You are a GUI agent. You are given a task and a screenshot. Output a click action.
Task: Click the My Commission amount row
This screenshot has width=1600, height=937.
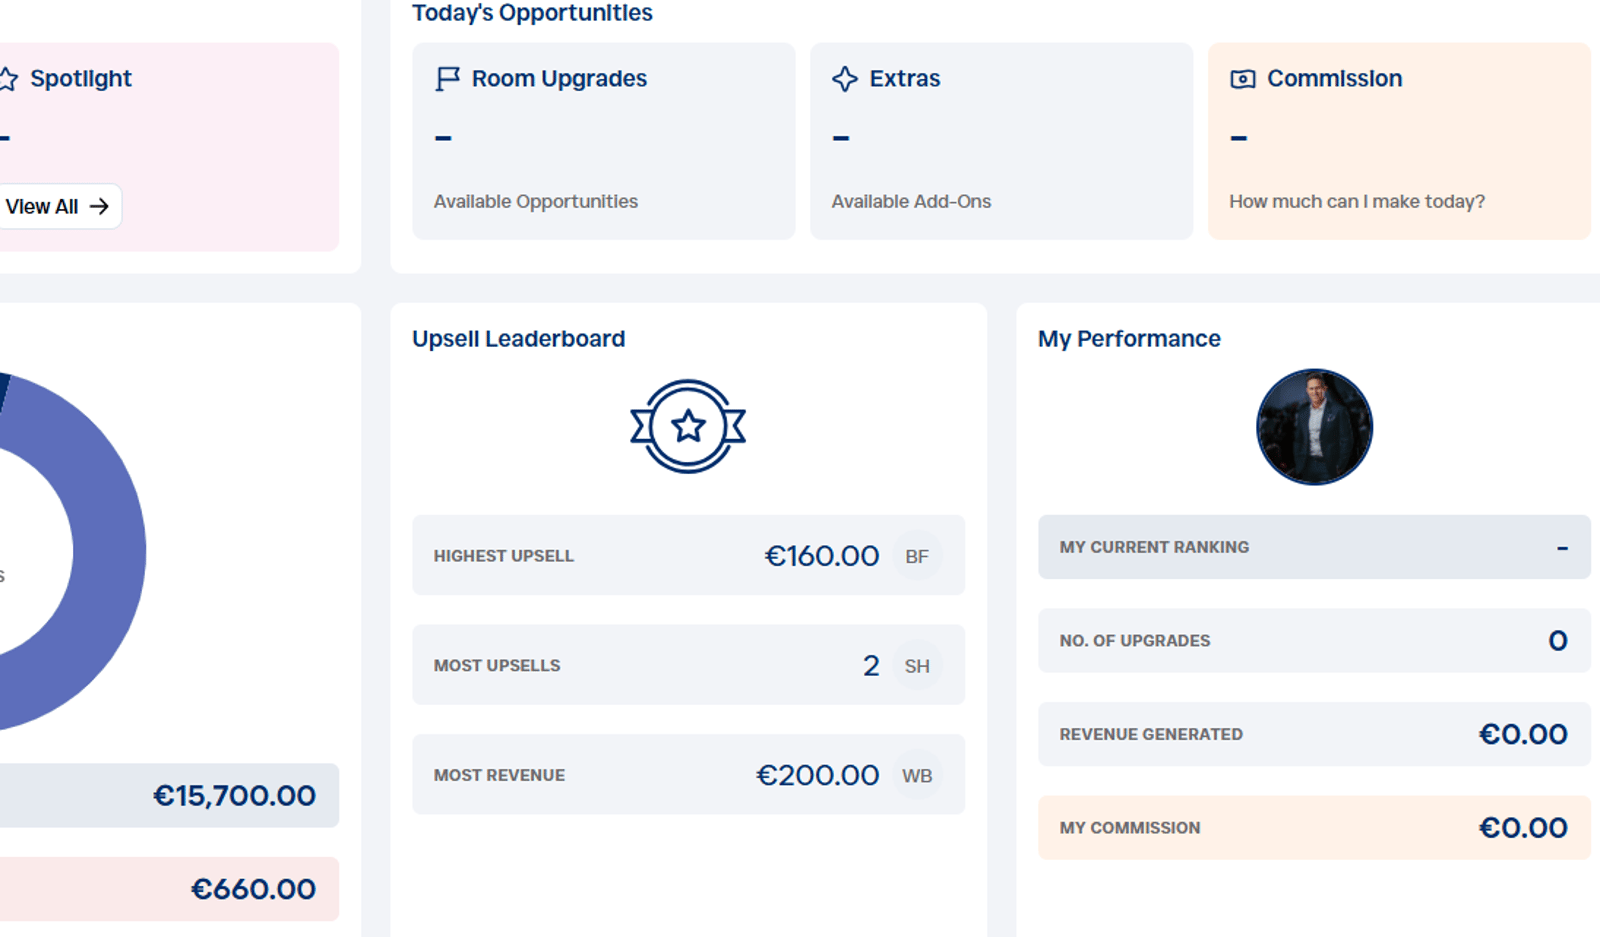pyautogui.click(x=1314, y=827)
